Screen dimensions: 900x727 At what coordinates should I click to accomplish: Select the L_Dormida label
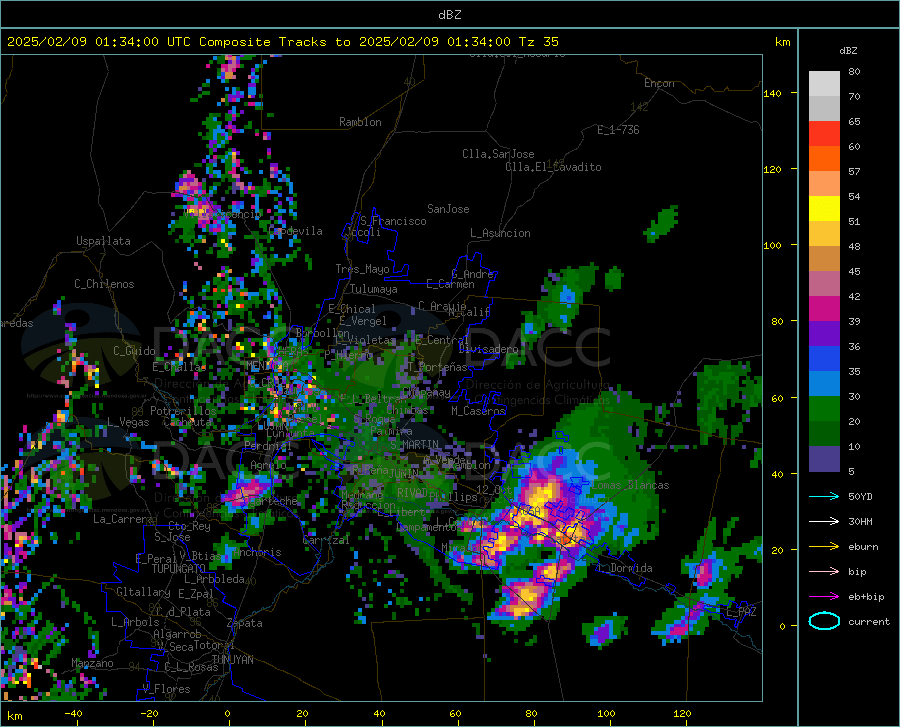pyautogui.click(x=624, y=567)
